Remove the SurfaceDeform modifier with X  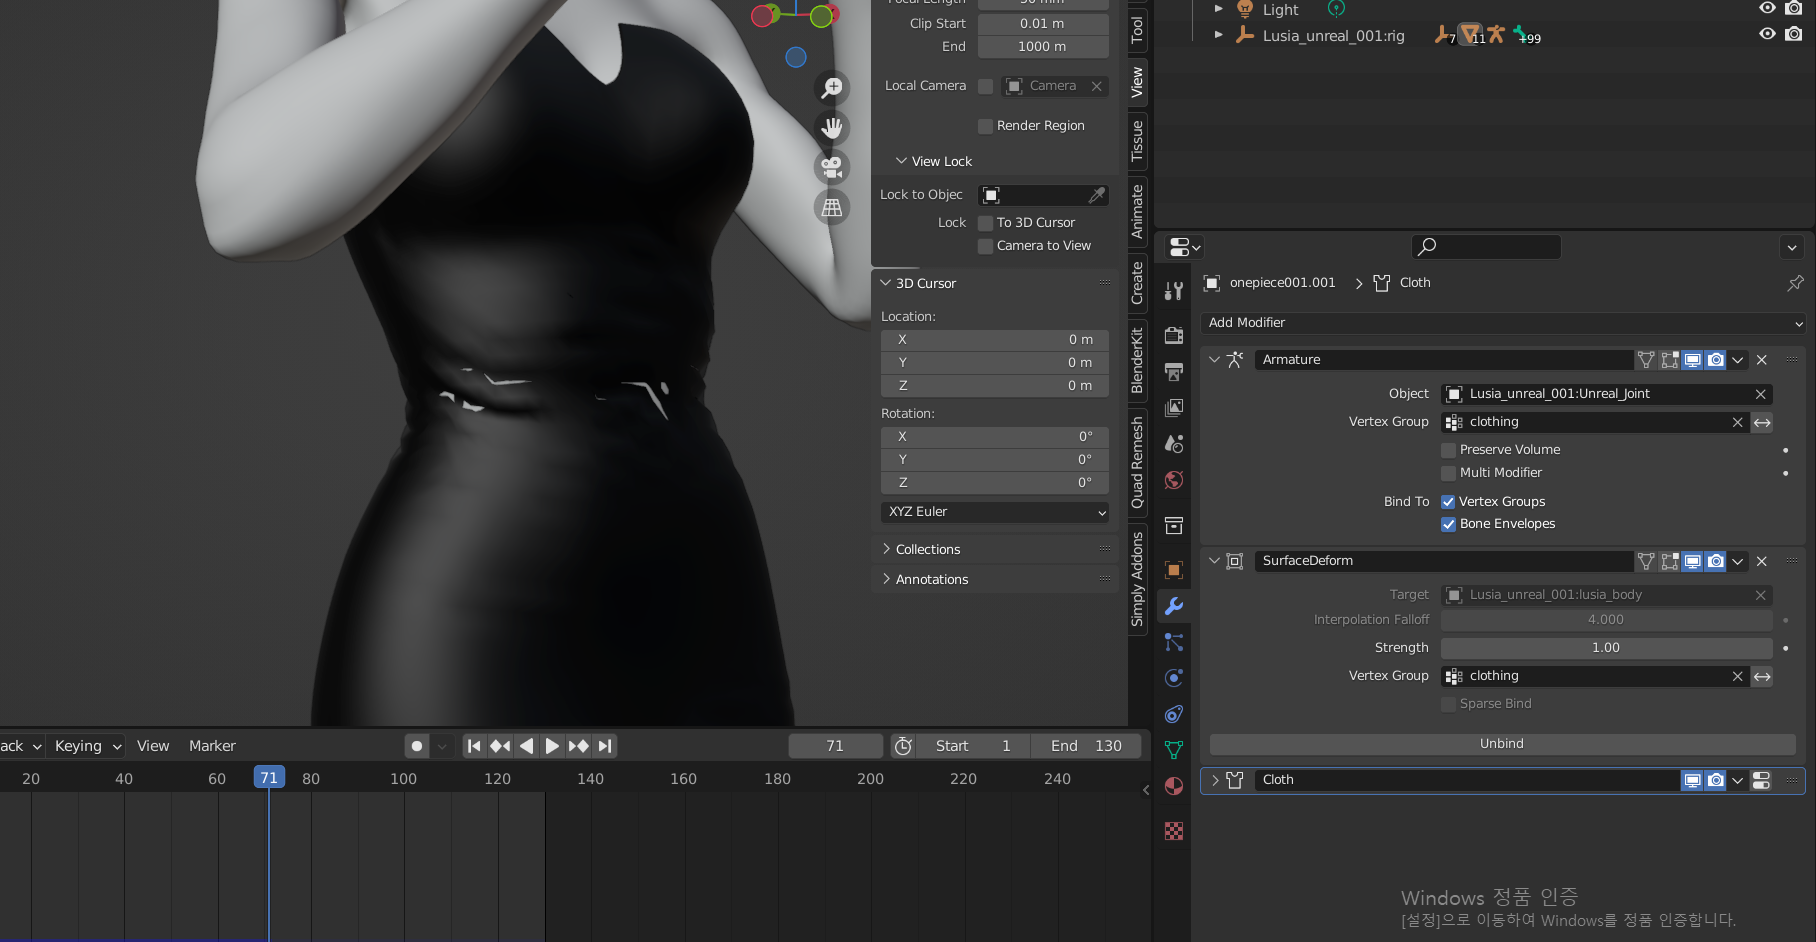pyautogui.click(x=1762, y=561)
